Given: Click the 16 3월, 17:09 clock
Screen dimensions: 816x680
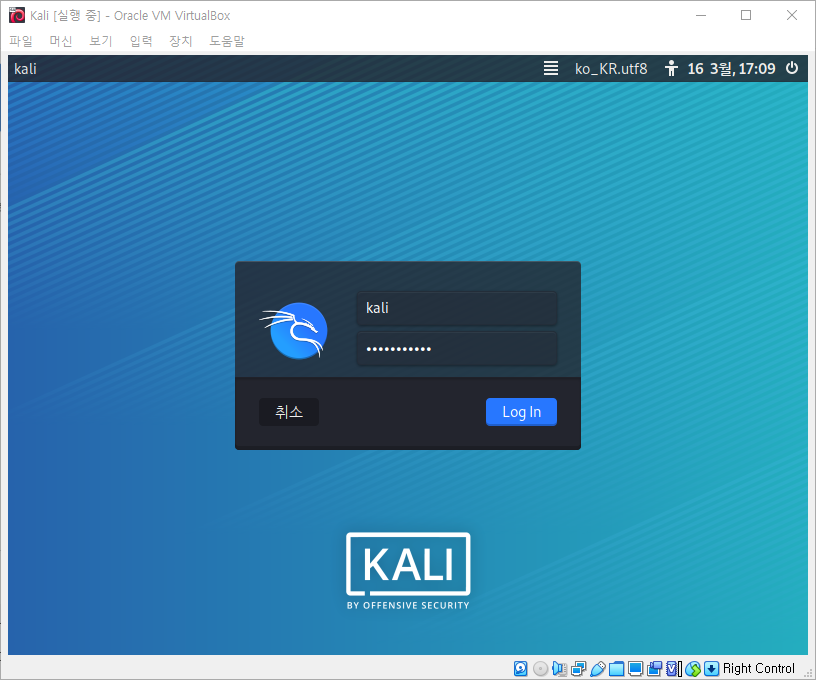Looking at the screenshot, I should tap(731, 69).
